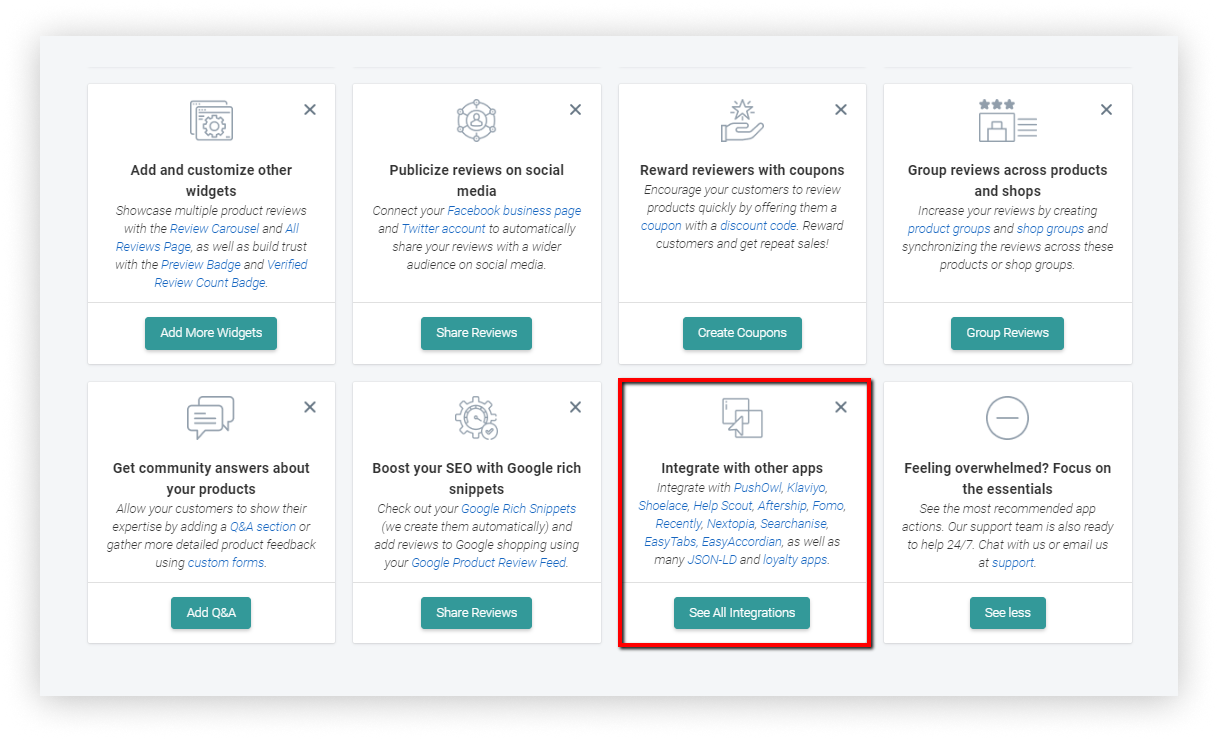Open the Review Carousel link

tap(214, 229)
